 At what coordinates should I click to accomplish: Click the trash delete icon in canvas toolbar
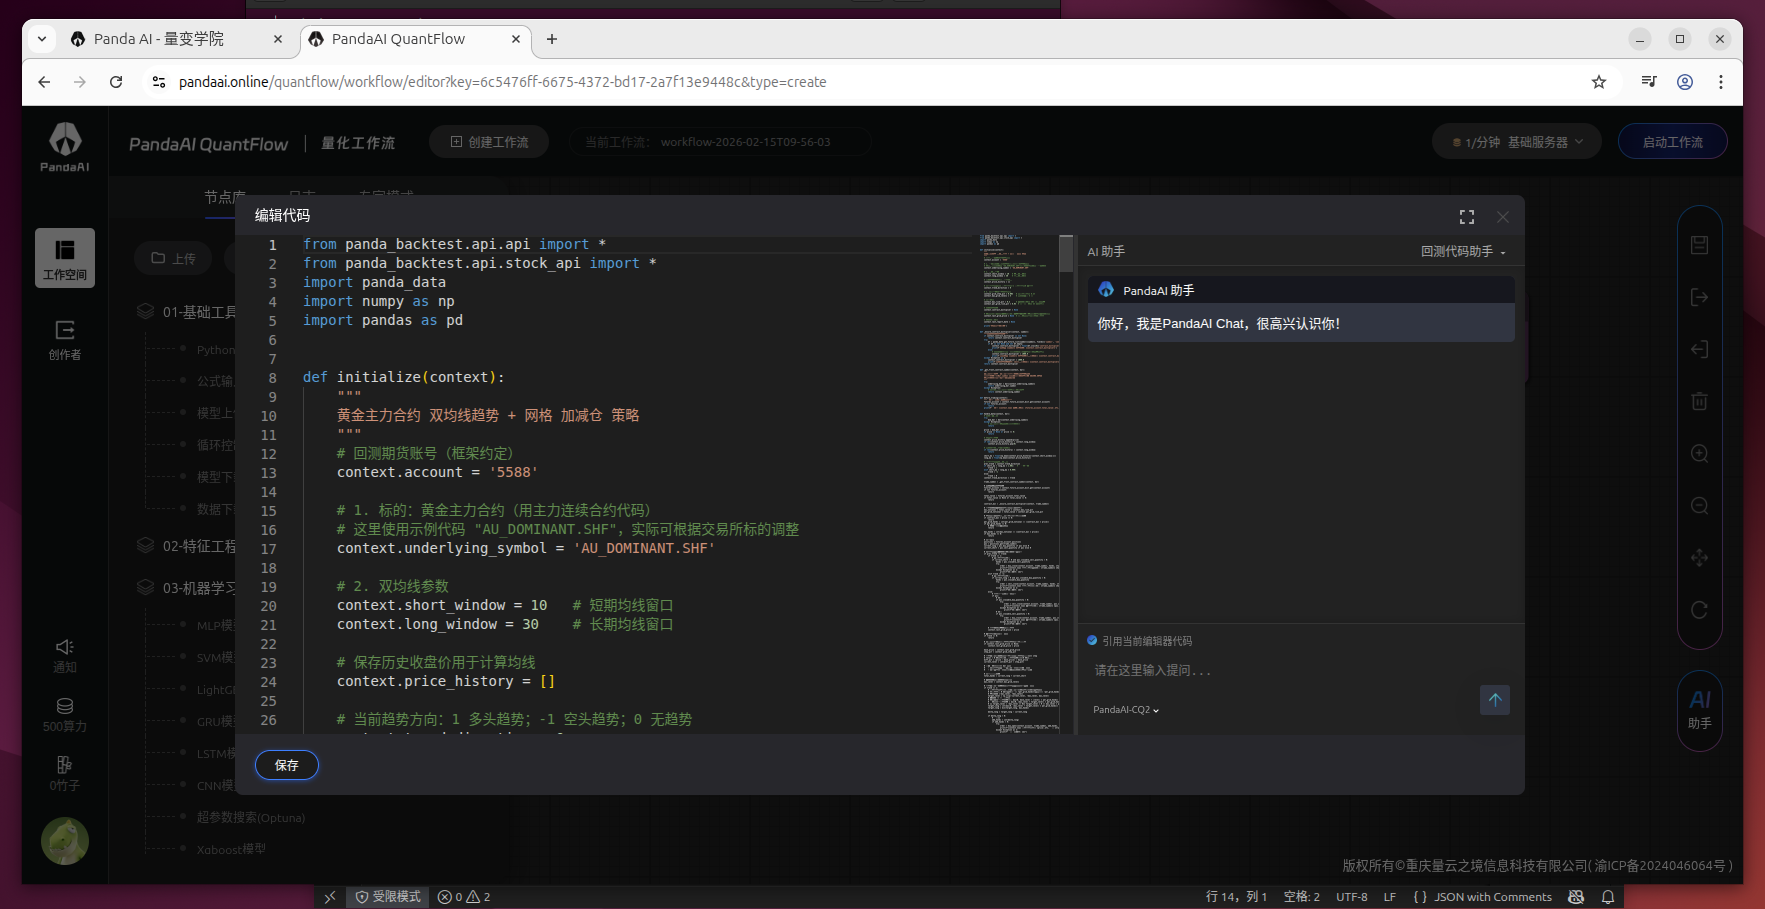(x=1699, y=401)
